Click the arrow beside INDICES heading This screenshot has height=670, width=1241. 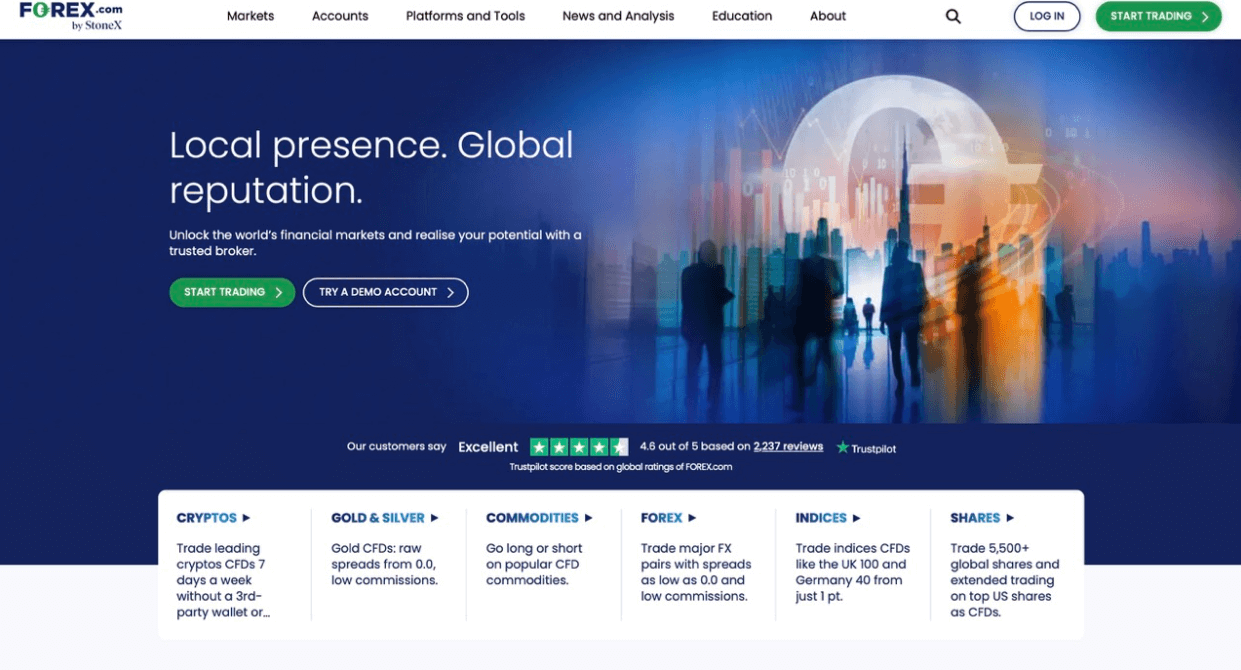coord(856,518)
